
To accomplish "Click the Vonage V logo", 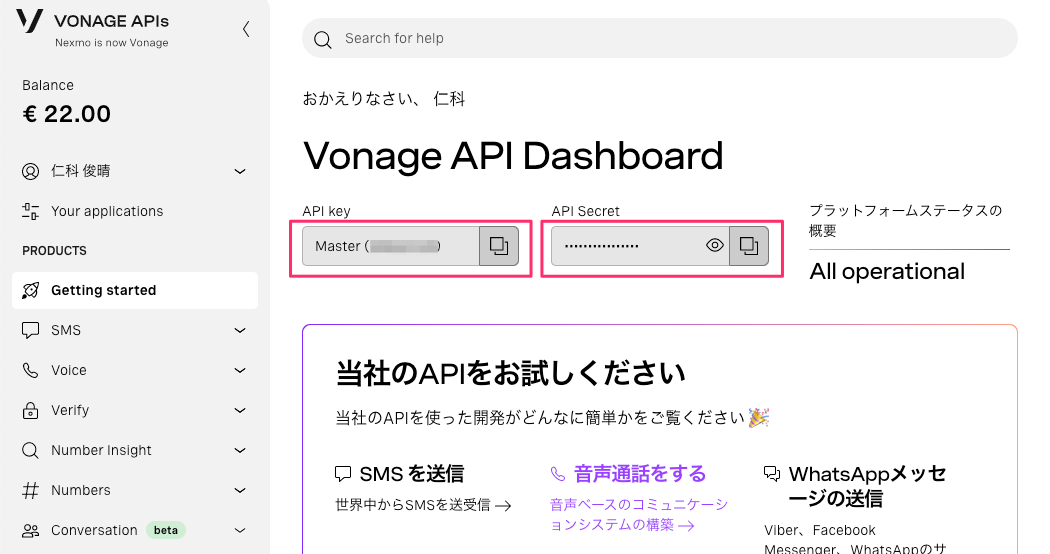I will [29, 20].
